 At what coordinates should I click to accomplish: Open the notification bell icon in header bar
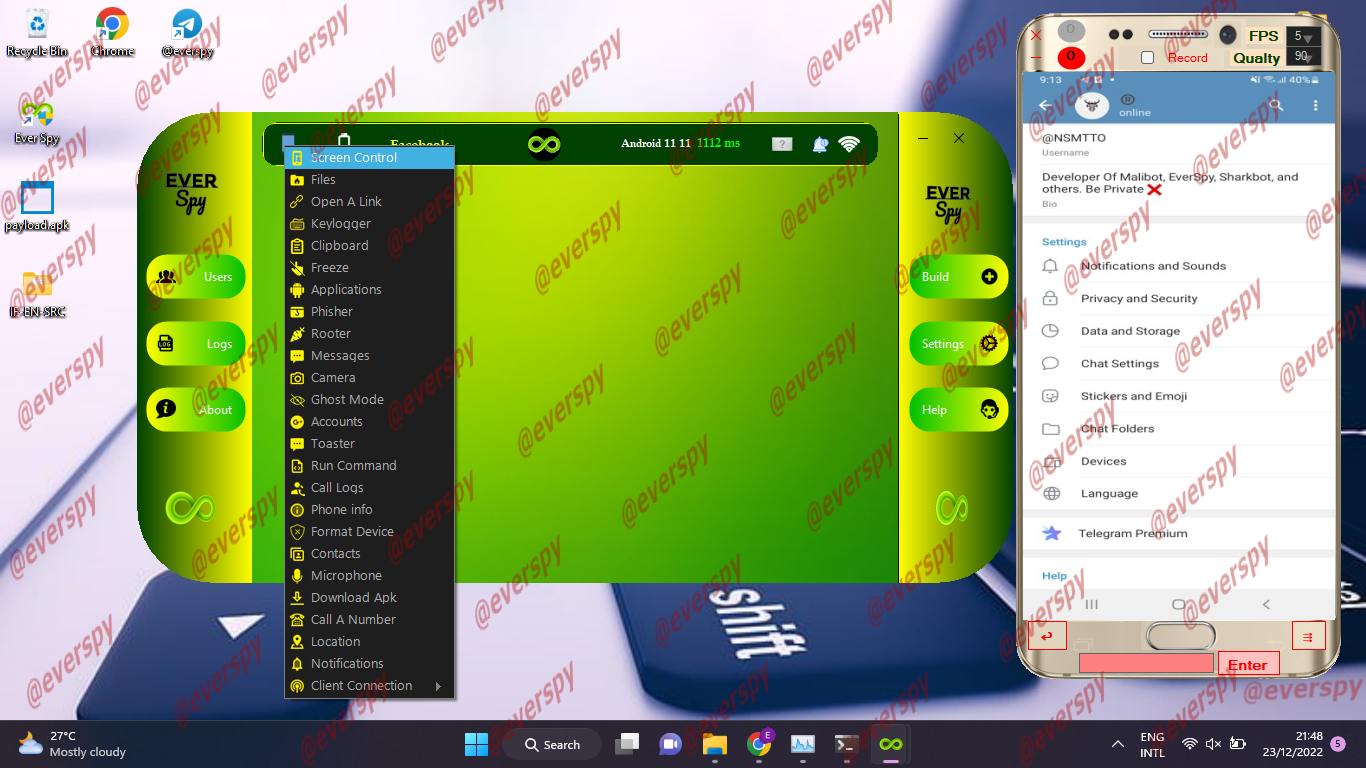click(x=820, y=144)
